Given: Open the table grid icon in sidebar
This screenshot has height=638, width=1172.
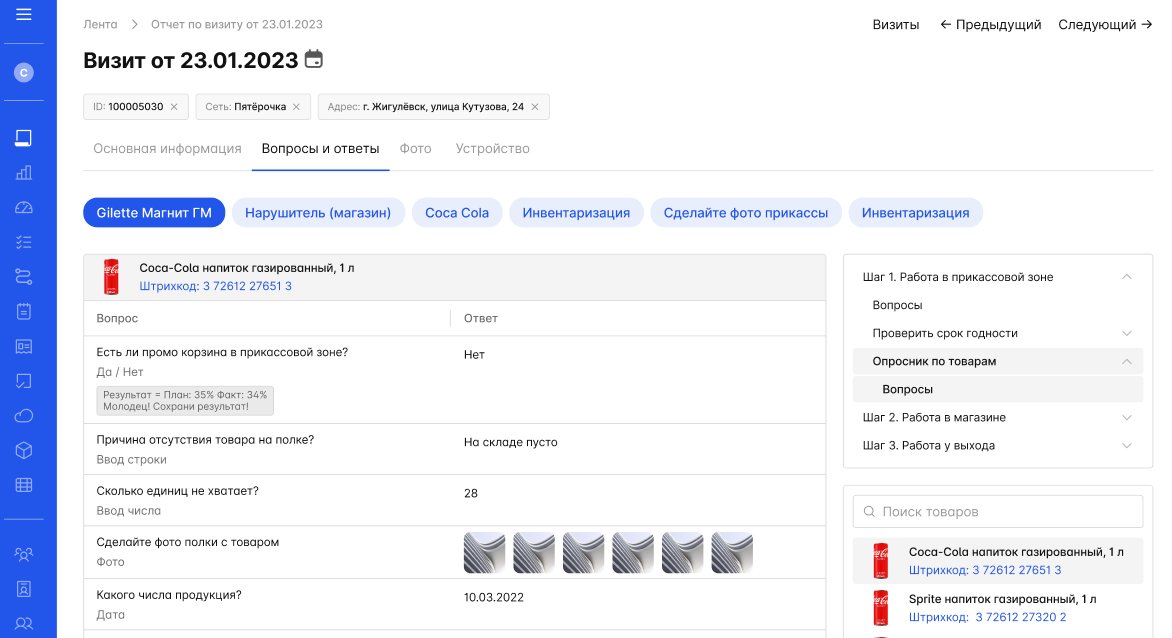Looking at the screenshot, I should click(24, 486).
